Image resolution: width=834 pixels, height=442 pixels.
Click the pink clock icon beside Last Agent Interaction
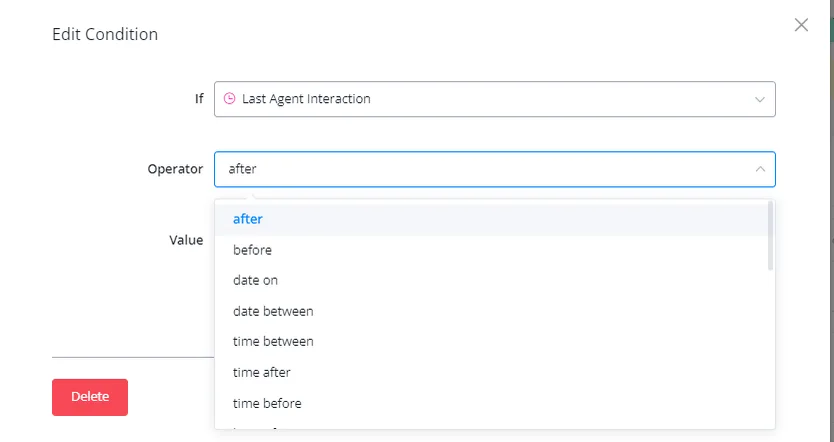[x=229, y=98]
